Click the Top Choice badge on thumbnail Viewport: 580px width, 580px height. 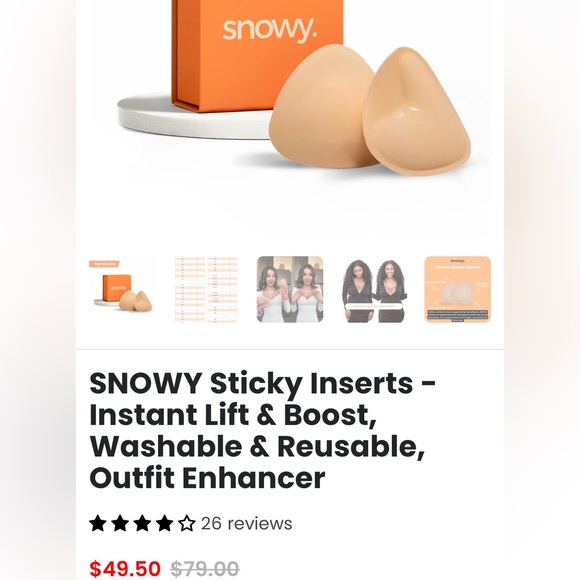(104, 264)
